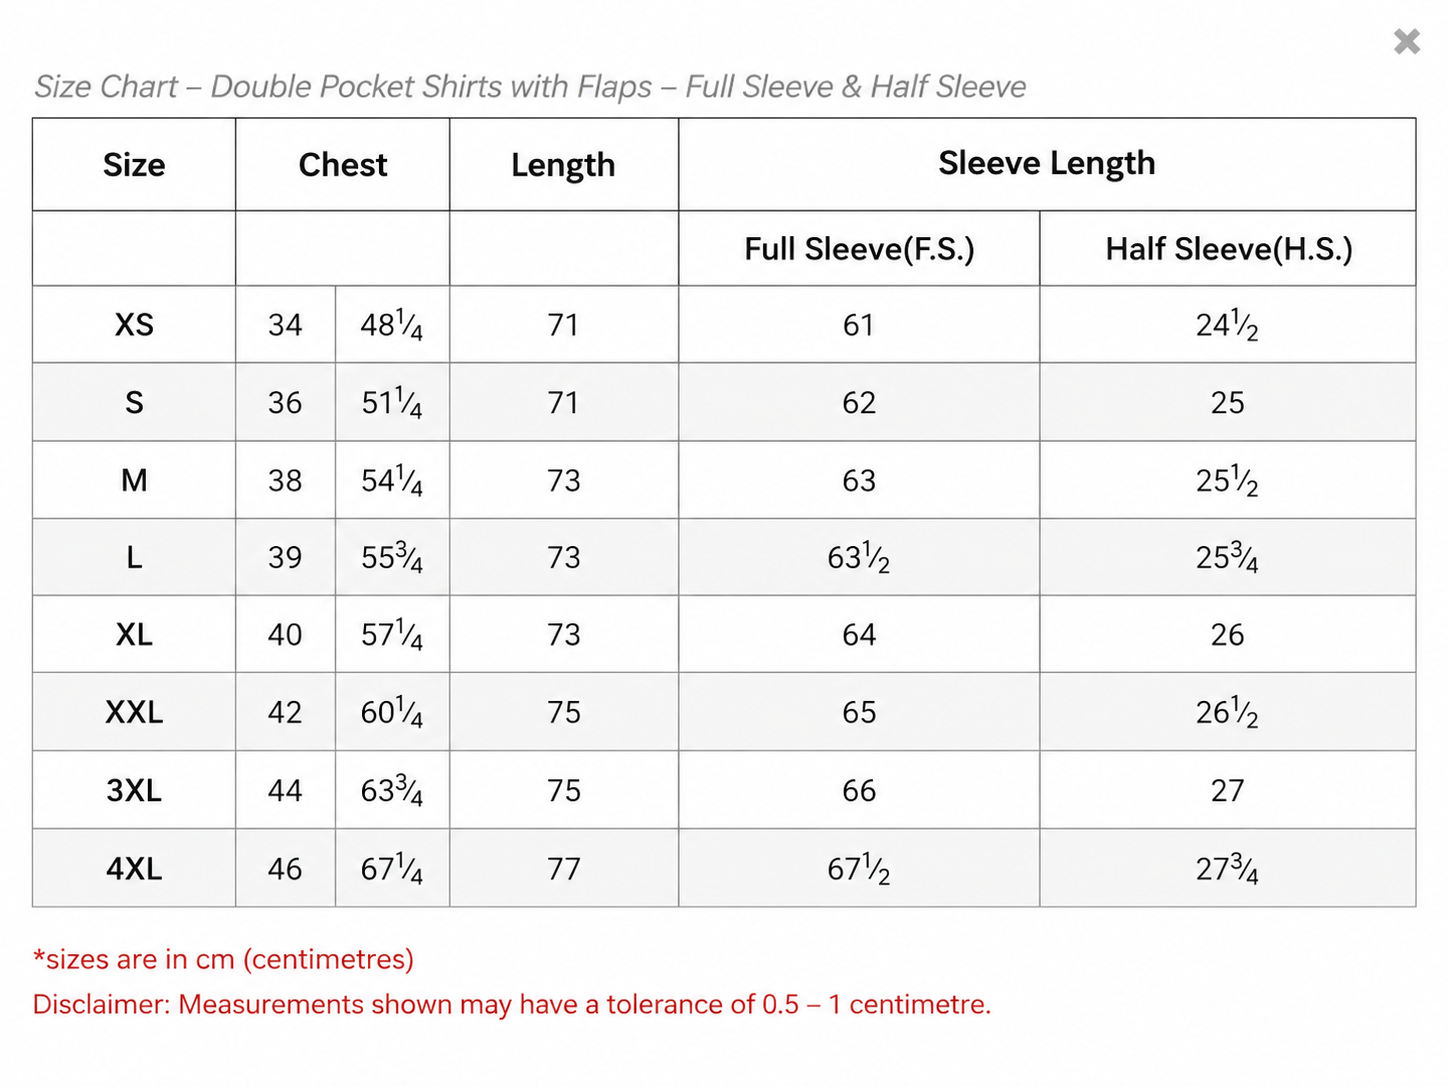Click the S size row label
Image resolution: width=1448 pixels, height=1086 pixels.
point(134,402)
